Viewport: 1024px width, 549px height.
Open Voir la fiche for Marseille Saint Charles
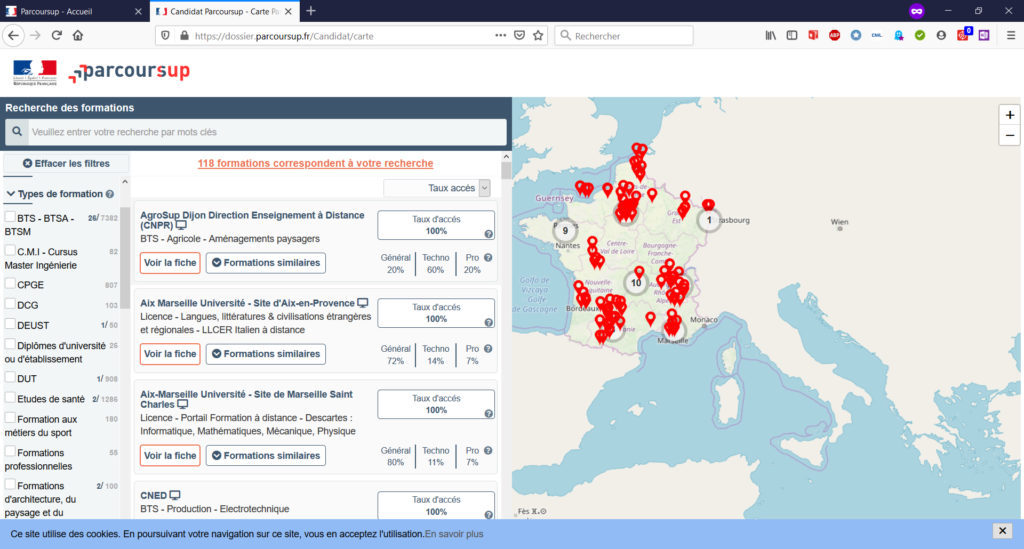(170, 456)
